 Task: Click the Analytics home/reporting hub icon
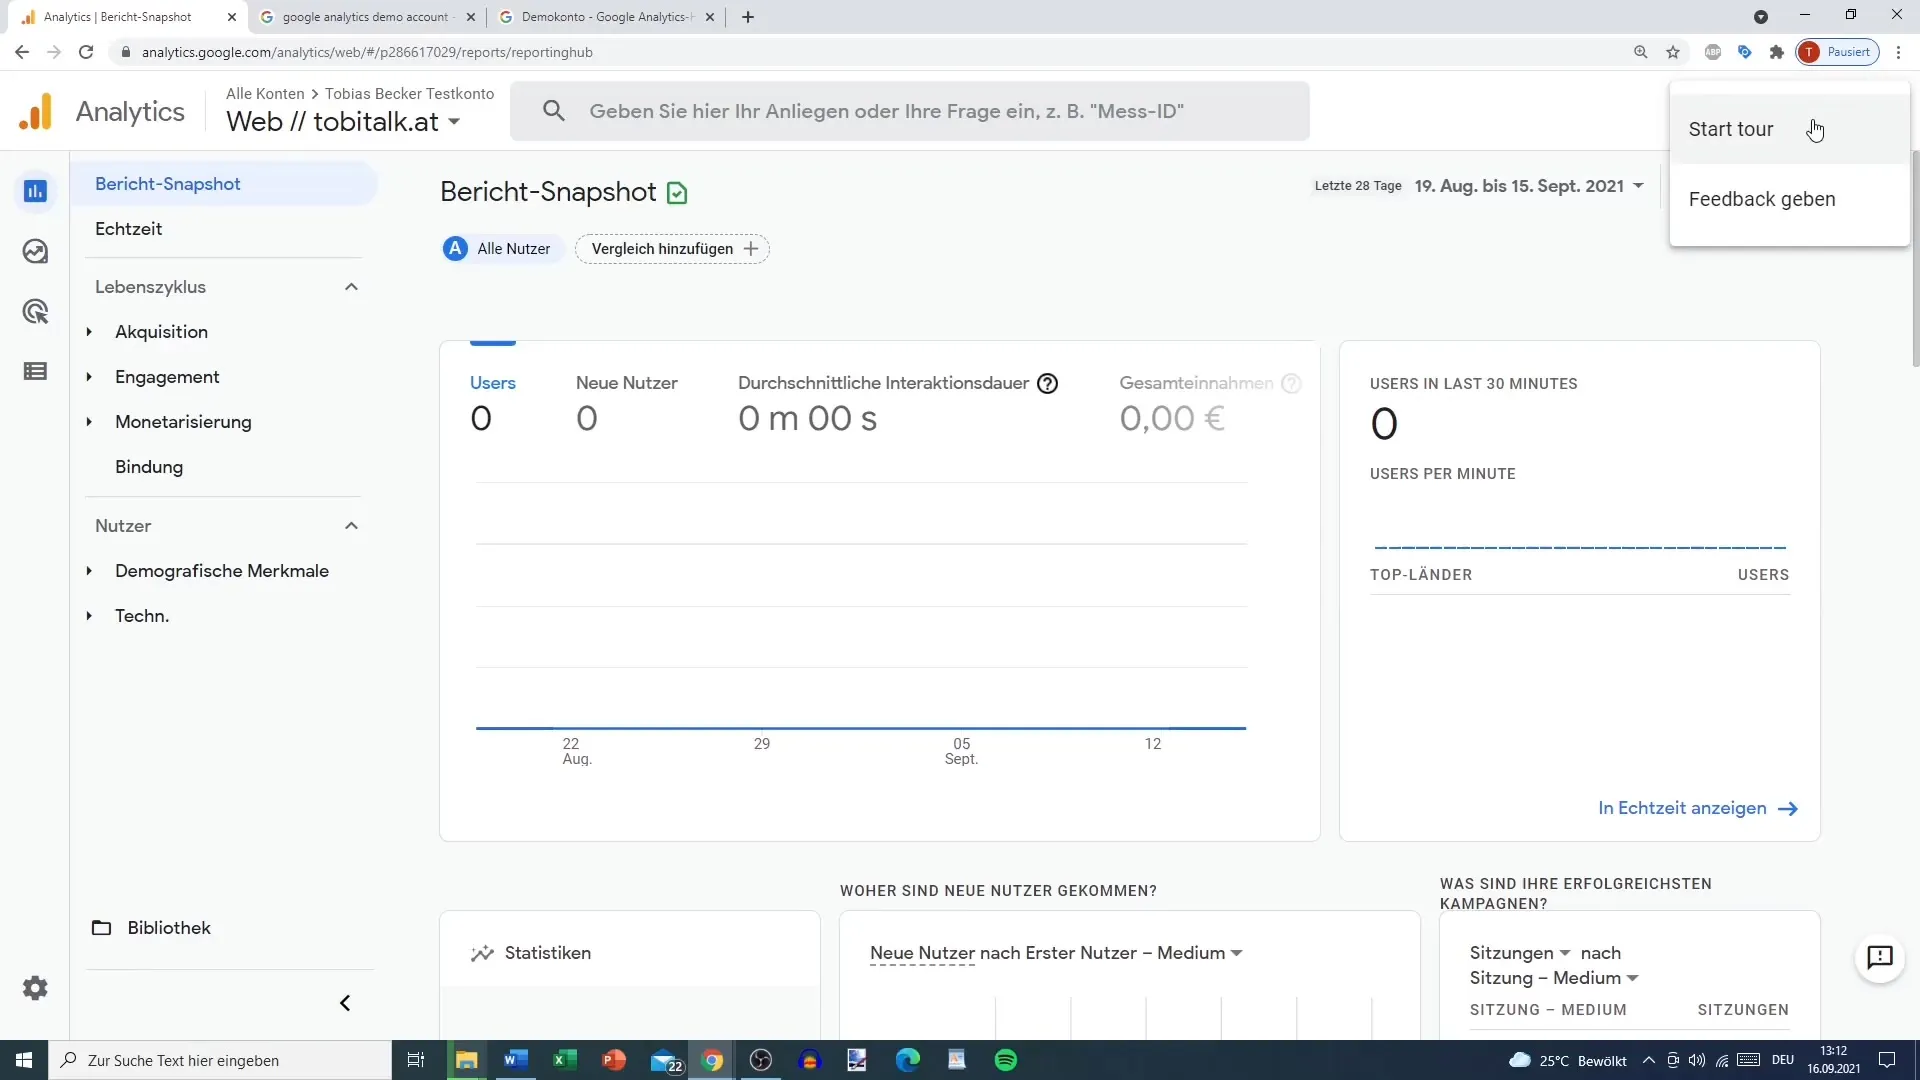coord(34,190)
